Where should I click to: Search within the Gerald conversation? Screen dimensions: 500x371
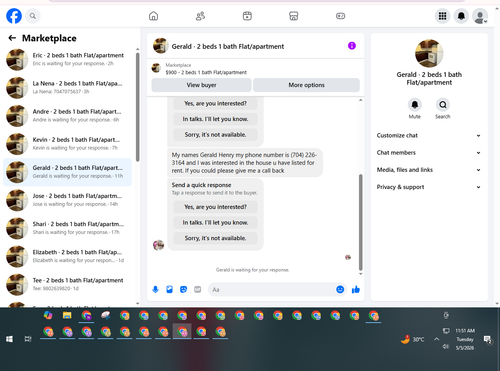coord(443,105)
